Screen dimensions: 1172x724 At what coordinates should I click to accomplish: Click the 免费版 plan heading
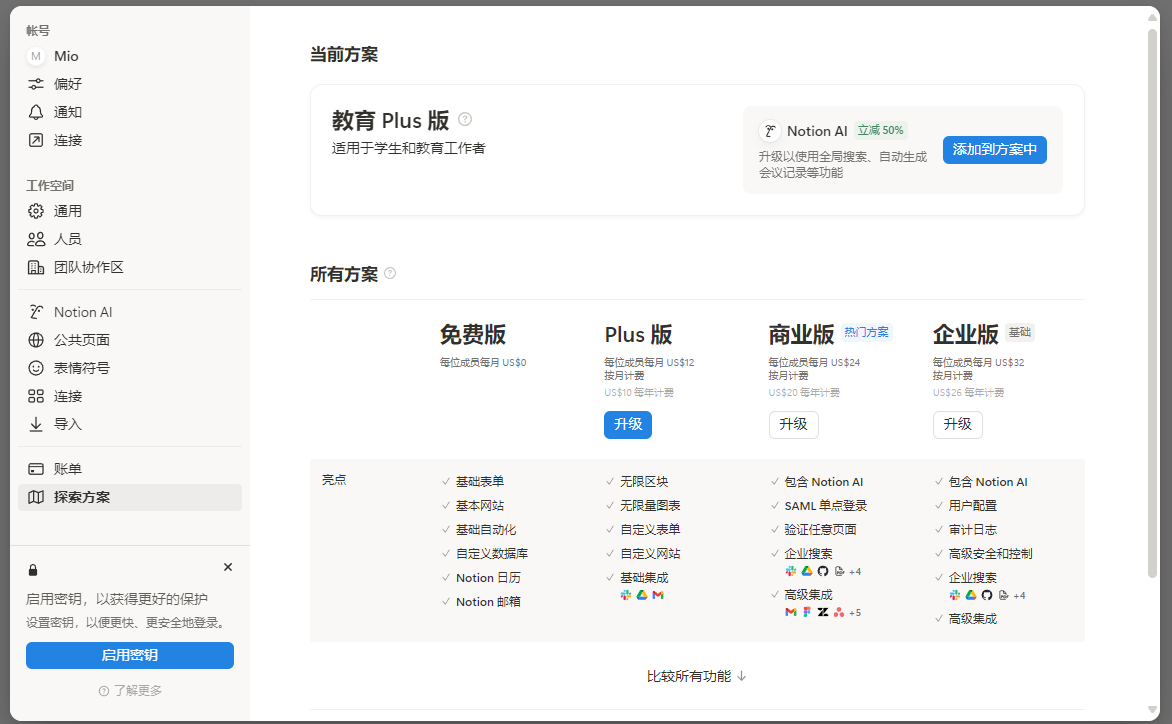point(473,335)
